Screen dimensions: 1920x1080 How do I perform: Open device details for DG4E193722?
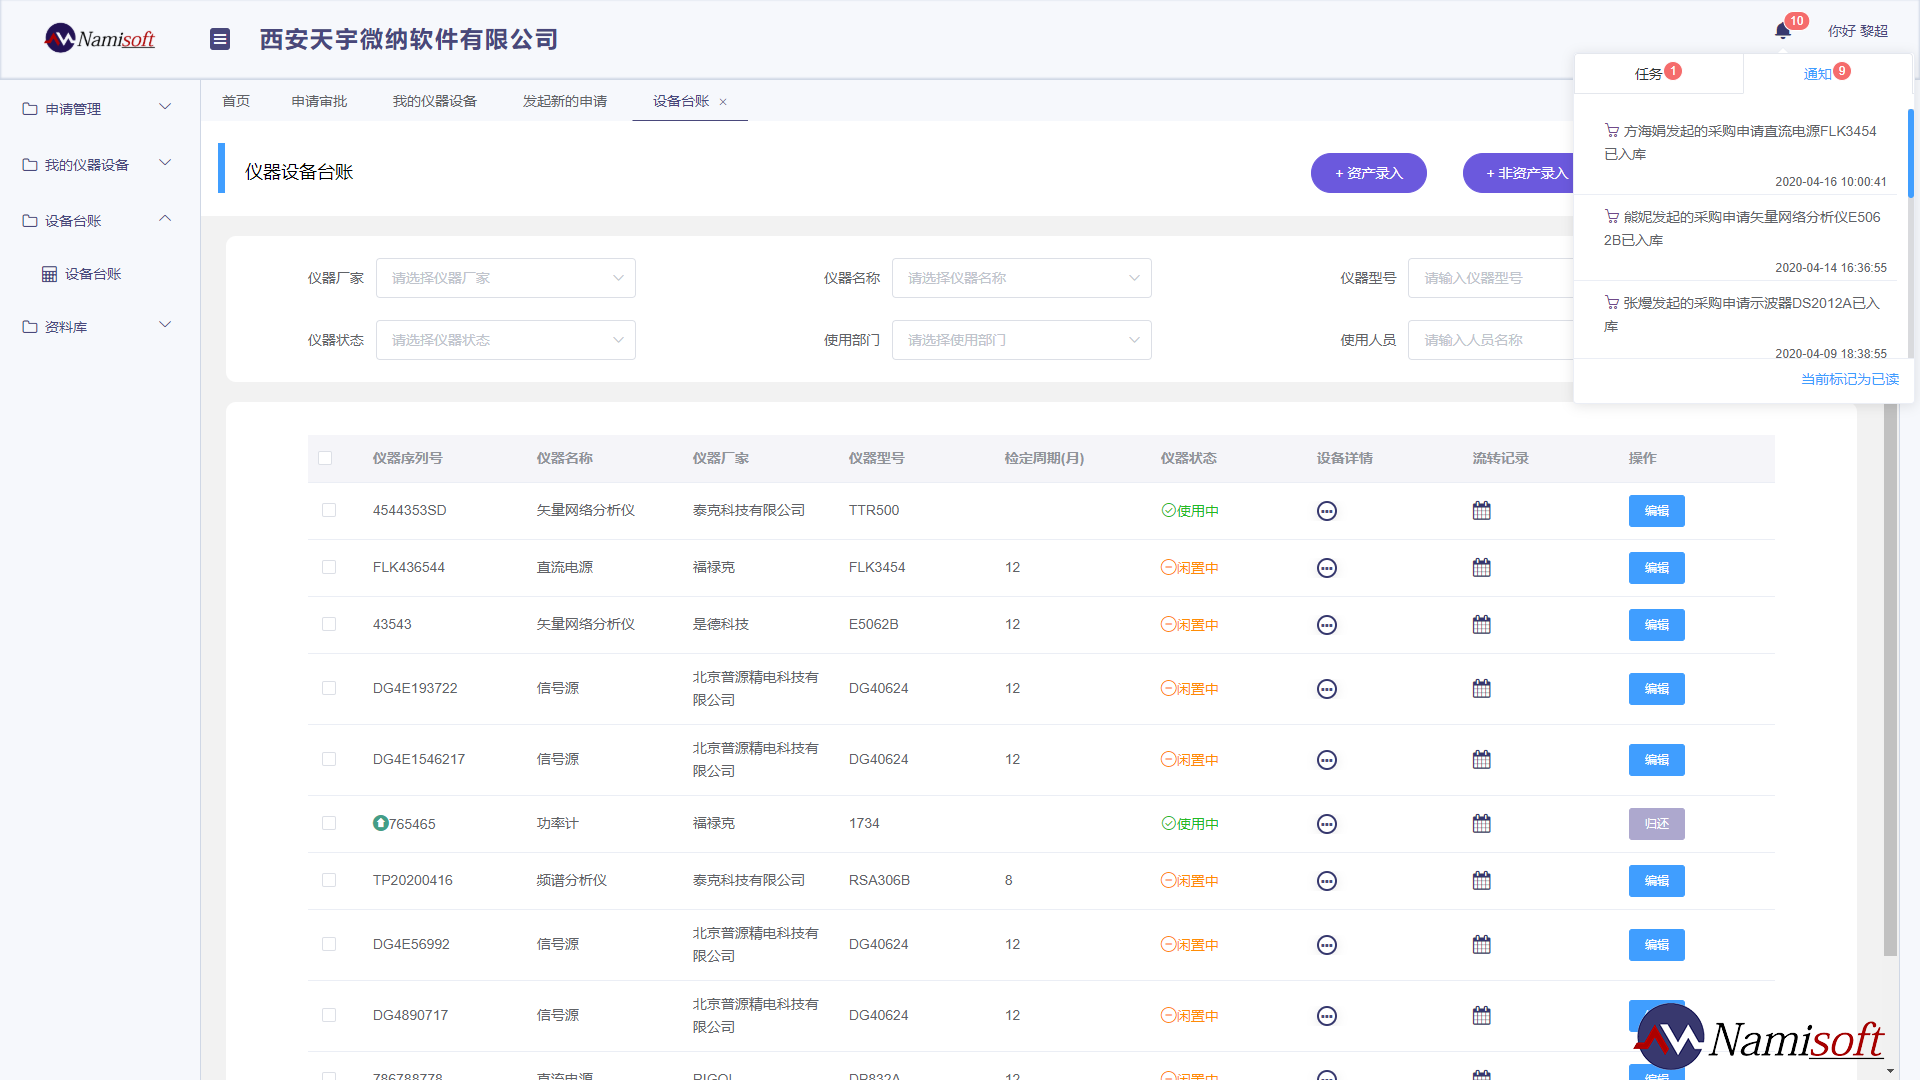click(x=1327, y=689)
